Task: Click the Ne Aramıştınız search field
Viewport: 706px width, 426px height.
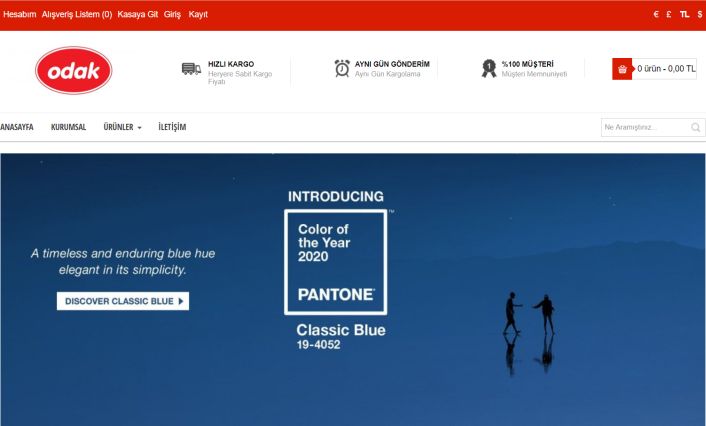Action: [643, 127]
